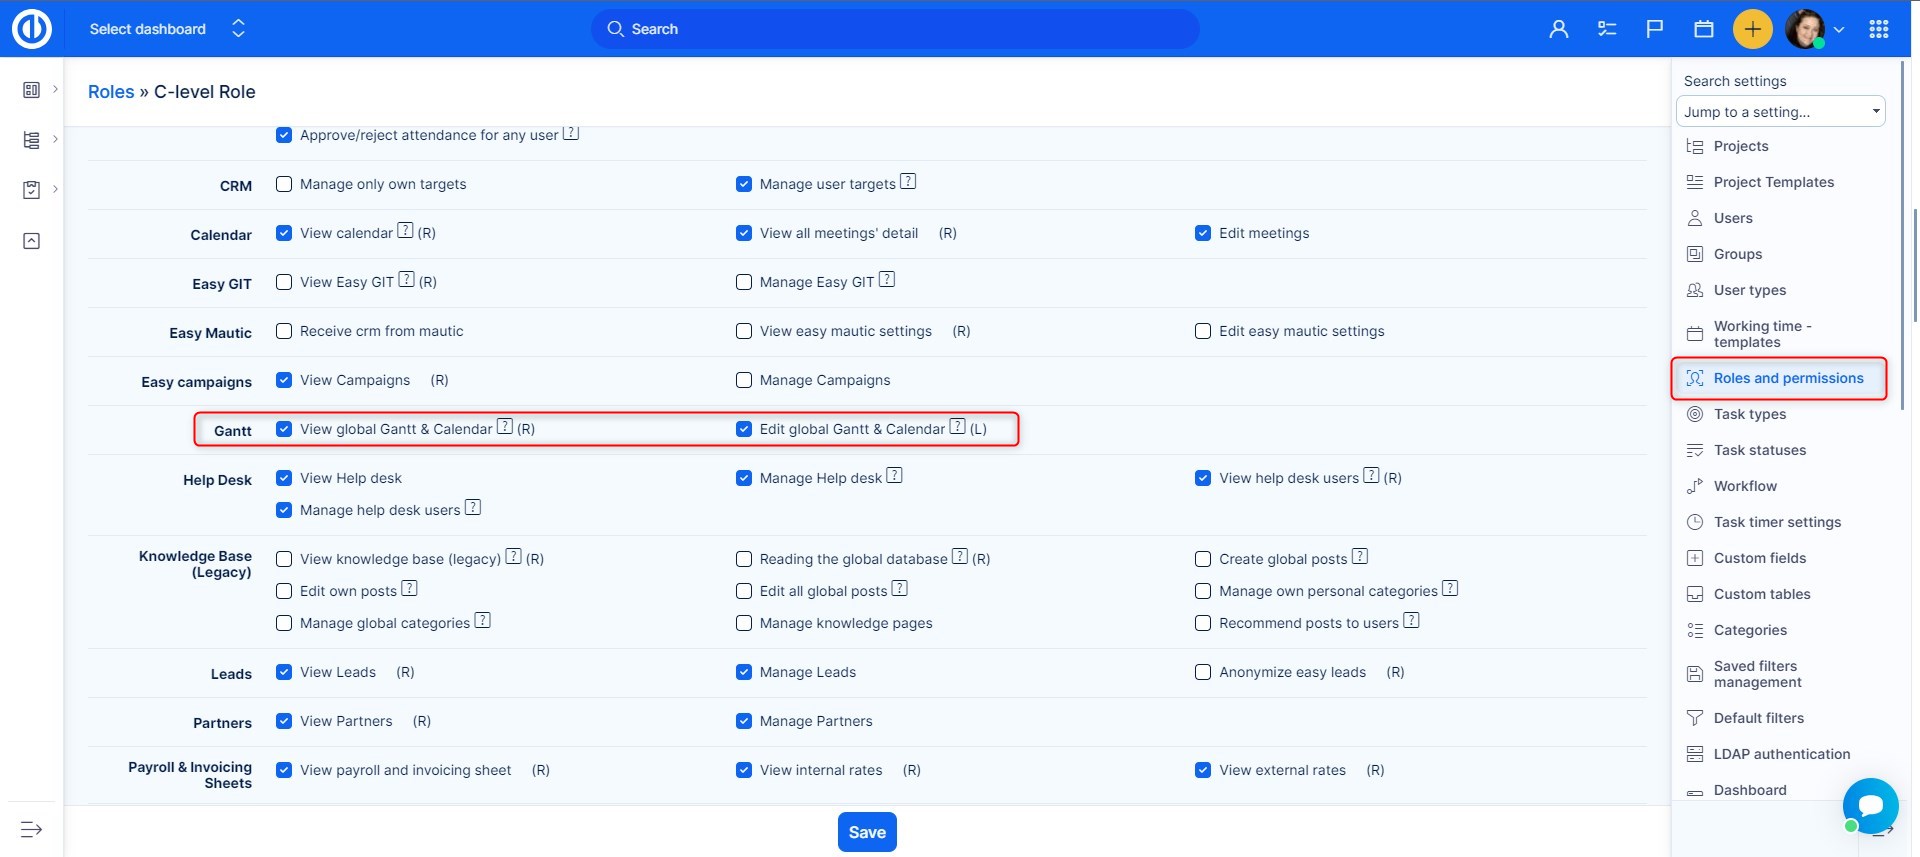Expand the user avatar menu arrow
The height and width of the screenshot is (857, 1920).
tap(1838, 29)
